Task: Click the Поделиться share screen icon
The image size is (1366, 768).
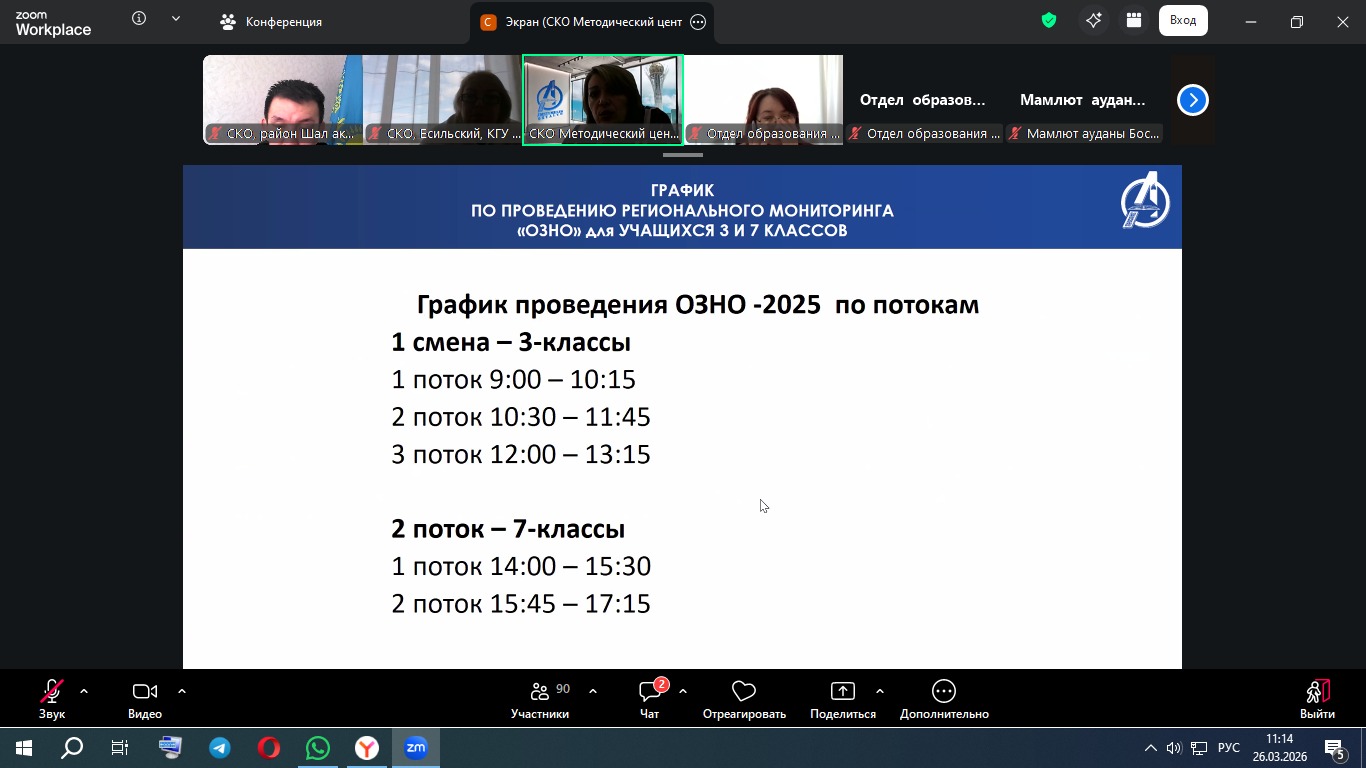Action: (x=842, y=698)
